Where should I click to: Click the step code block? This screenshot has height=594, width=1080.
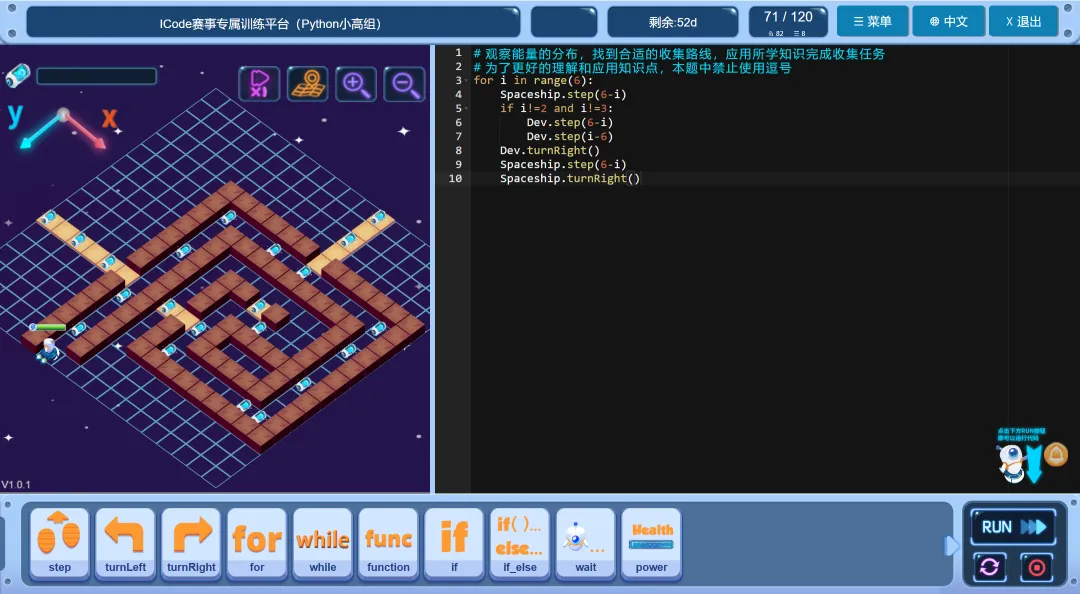59,544
